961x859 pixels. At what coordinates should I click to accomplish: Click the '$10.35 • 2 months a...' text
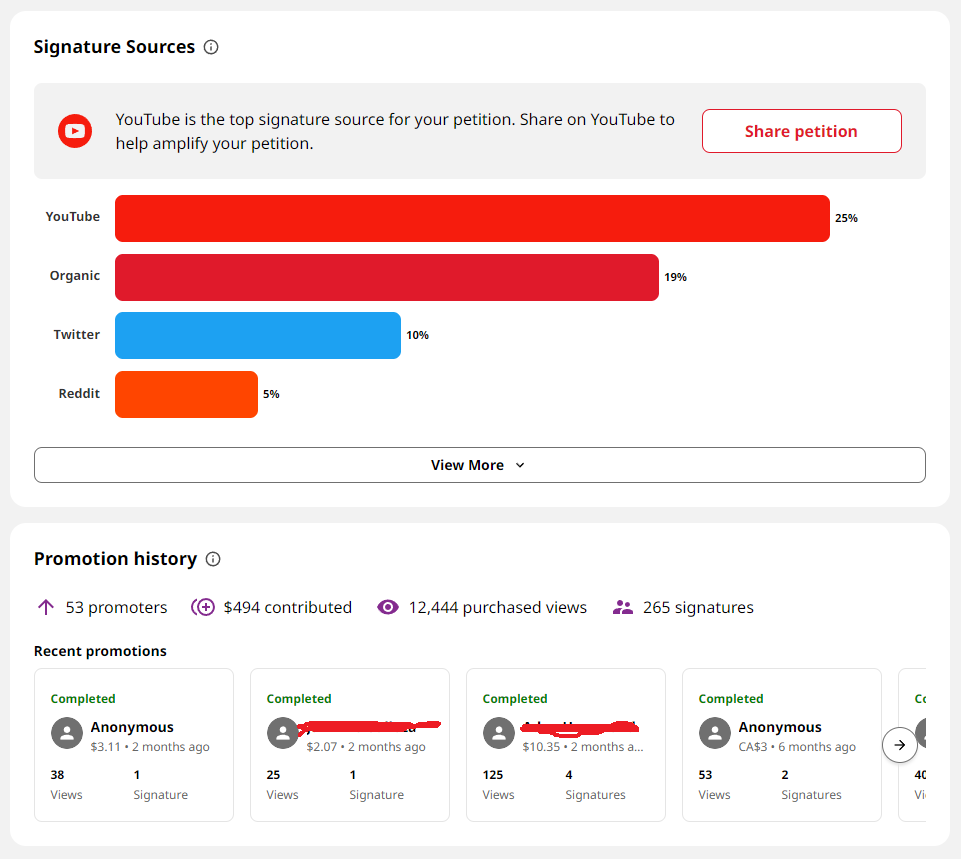point(583,747)
